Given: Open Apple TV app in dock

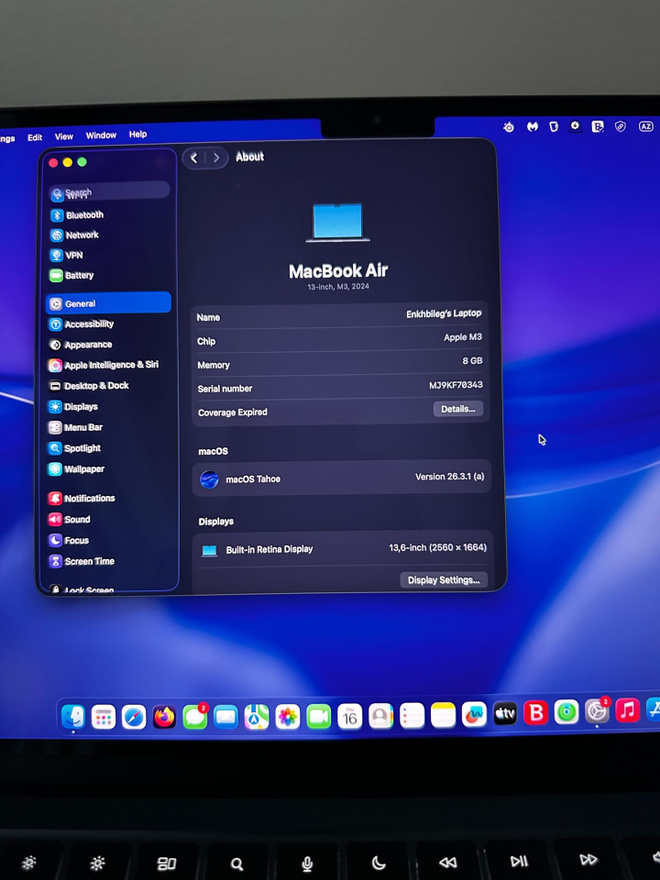Looking at the screenshot, I should (x=505, y=714).
